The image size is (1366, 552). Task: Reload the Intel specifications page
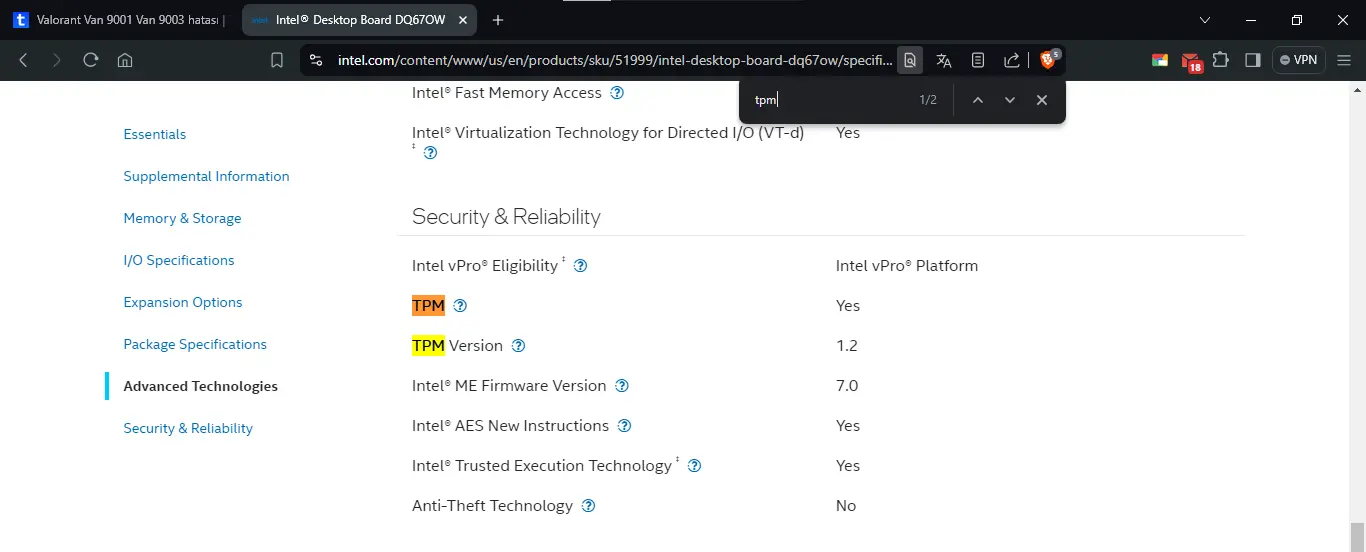[91, 60]
